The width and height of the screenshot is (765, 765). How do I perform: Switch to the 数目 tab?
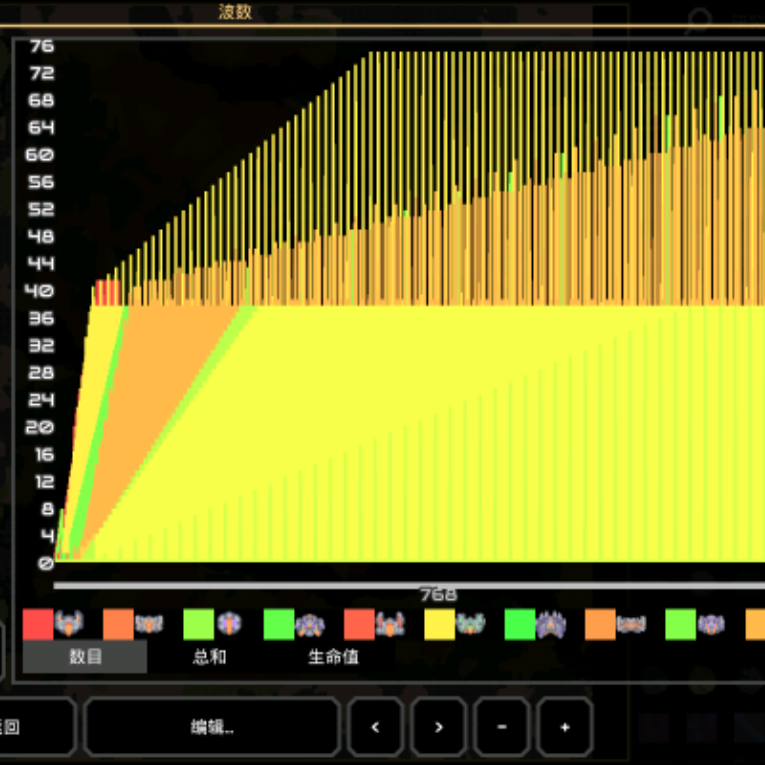coord(85,657)
